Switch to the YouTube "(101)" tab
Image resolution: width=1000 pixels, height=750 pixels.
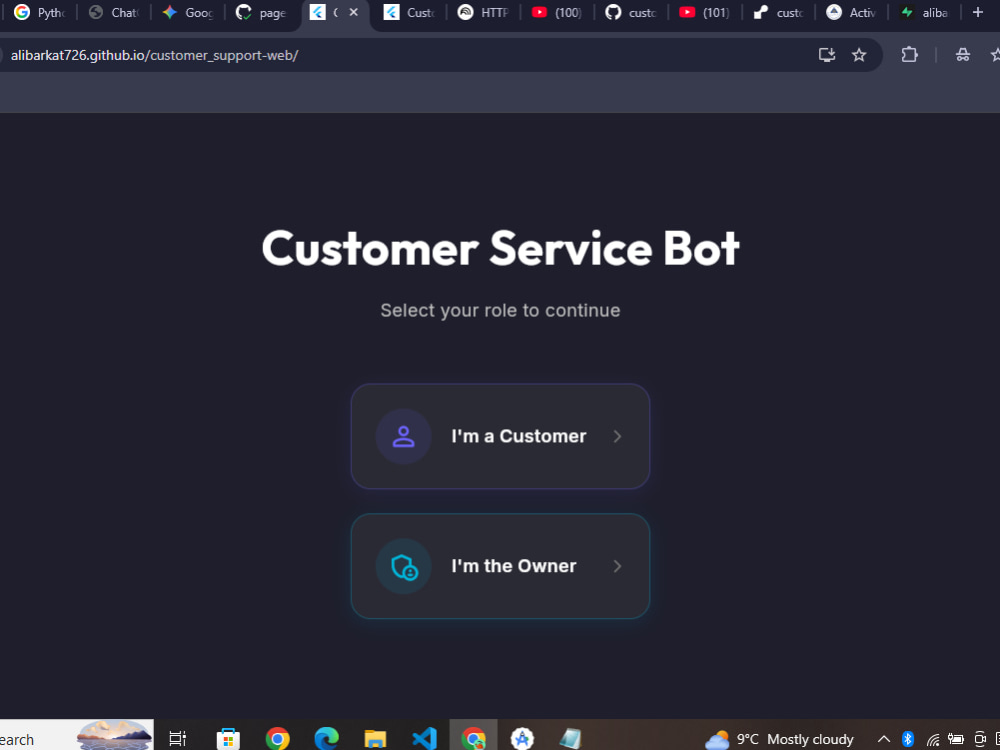point(705,12)
